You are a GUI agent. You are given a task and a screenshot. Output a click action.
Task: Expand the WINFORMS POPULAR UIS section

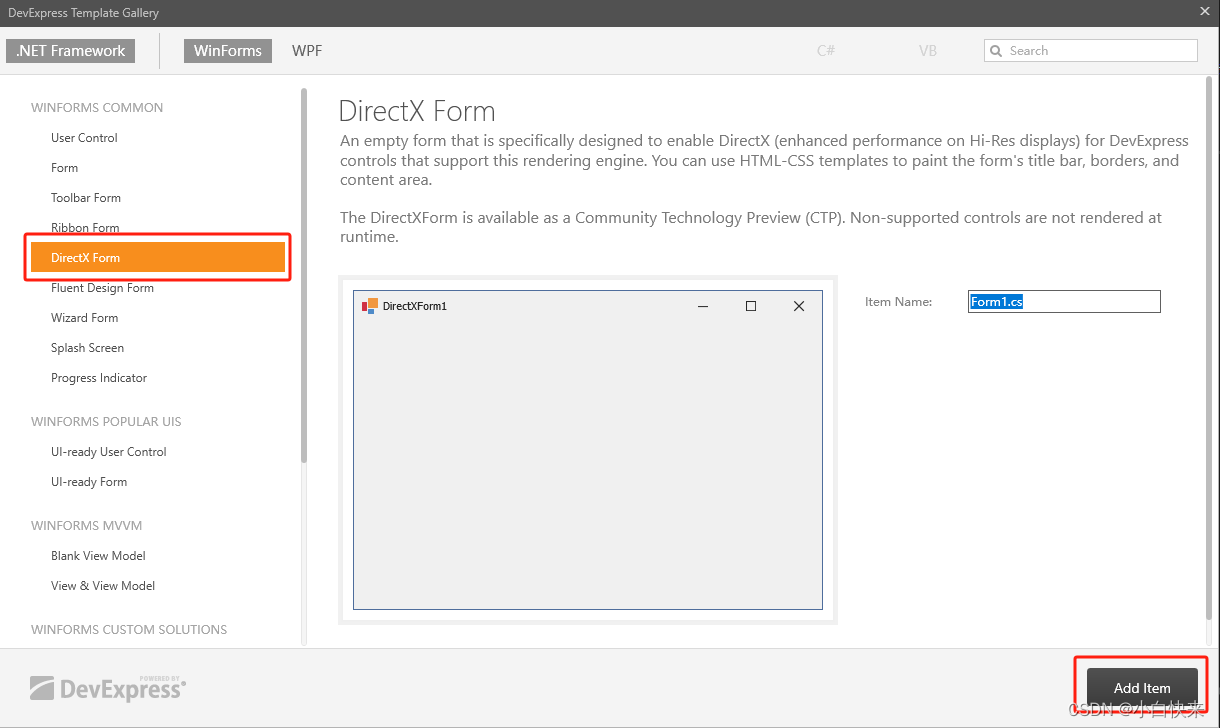[x=106, y=421]
